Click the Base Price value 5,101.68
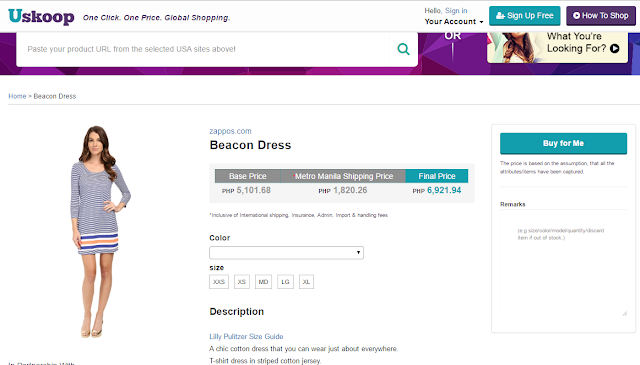Viewport: 640px width, 365px height. pos(253,190)
